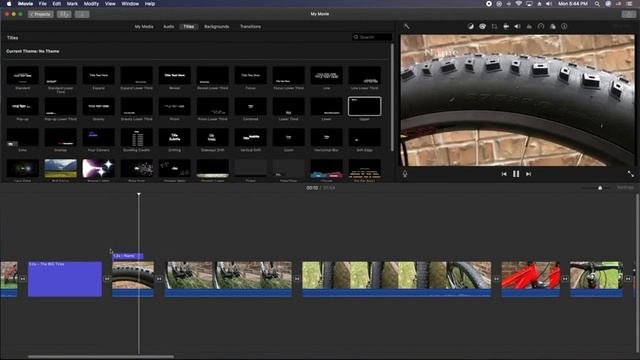Image resolution: width=640 pixels, height=360 pixels.
Task: Click the titles Search field
Action: [371, 37]
